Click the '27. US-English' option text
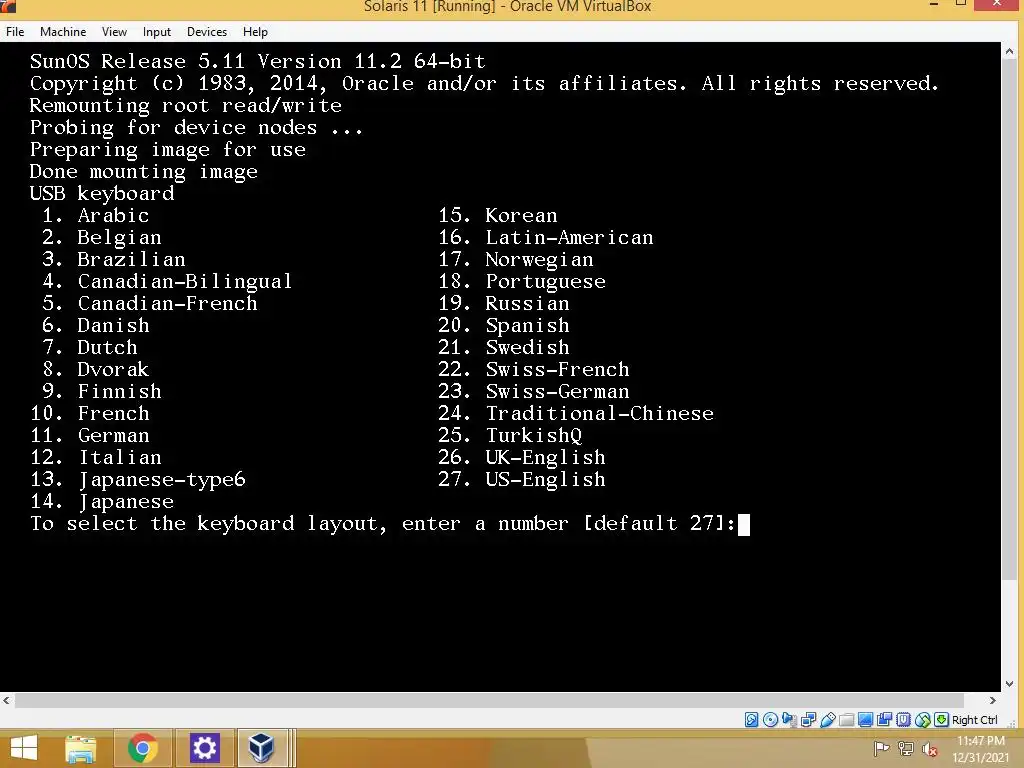The height and width of the screenshot is (768, 1024). (522, 480)
